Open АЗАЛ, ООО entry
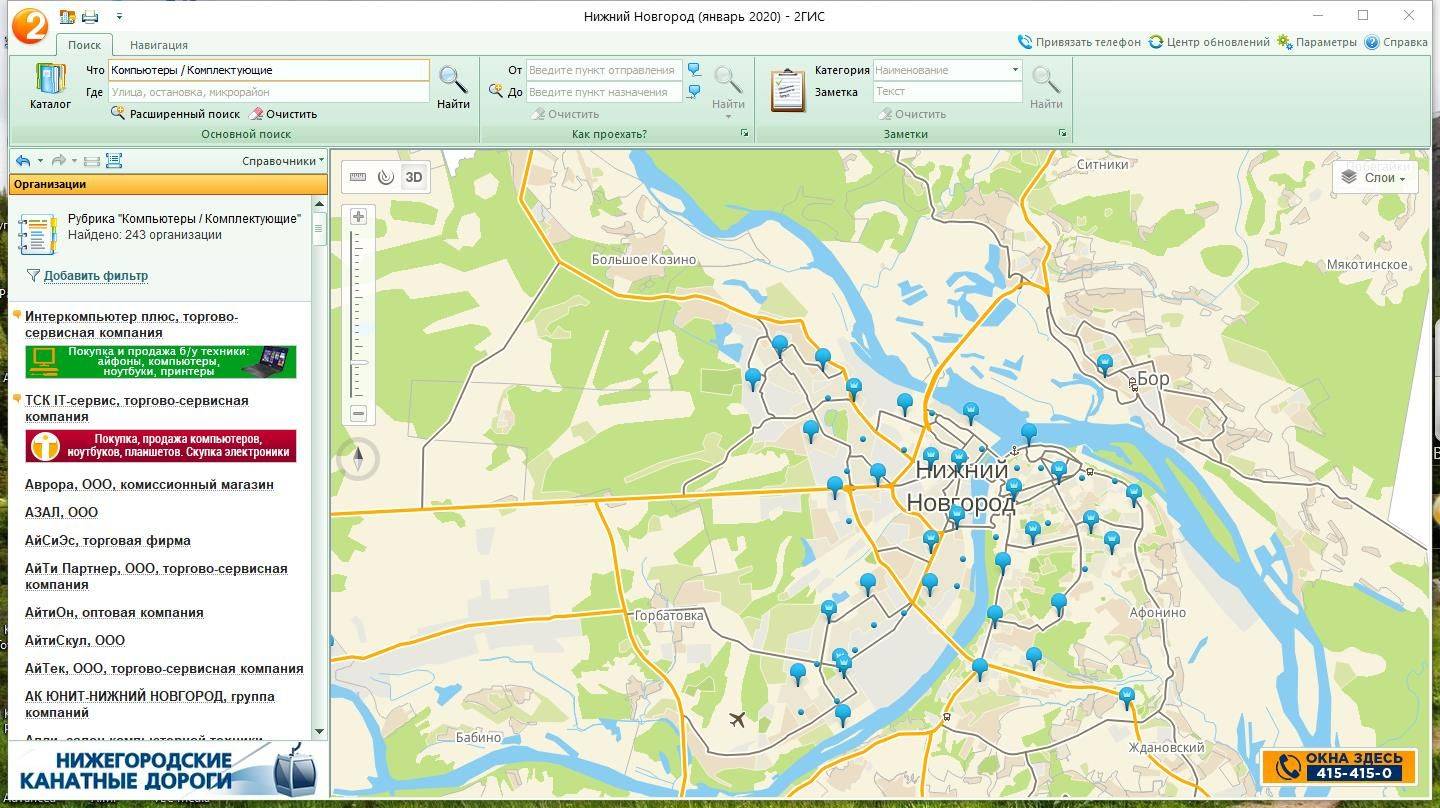The image size is (1440, 808). pos(61,513)
